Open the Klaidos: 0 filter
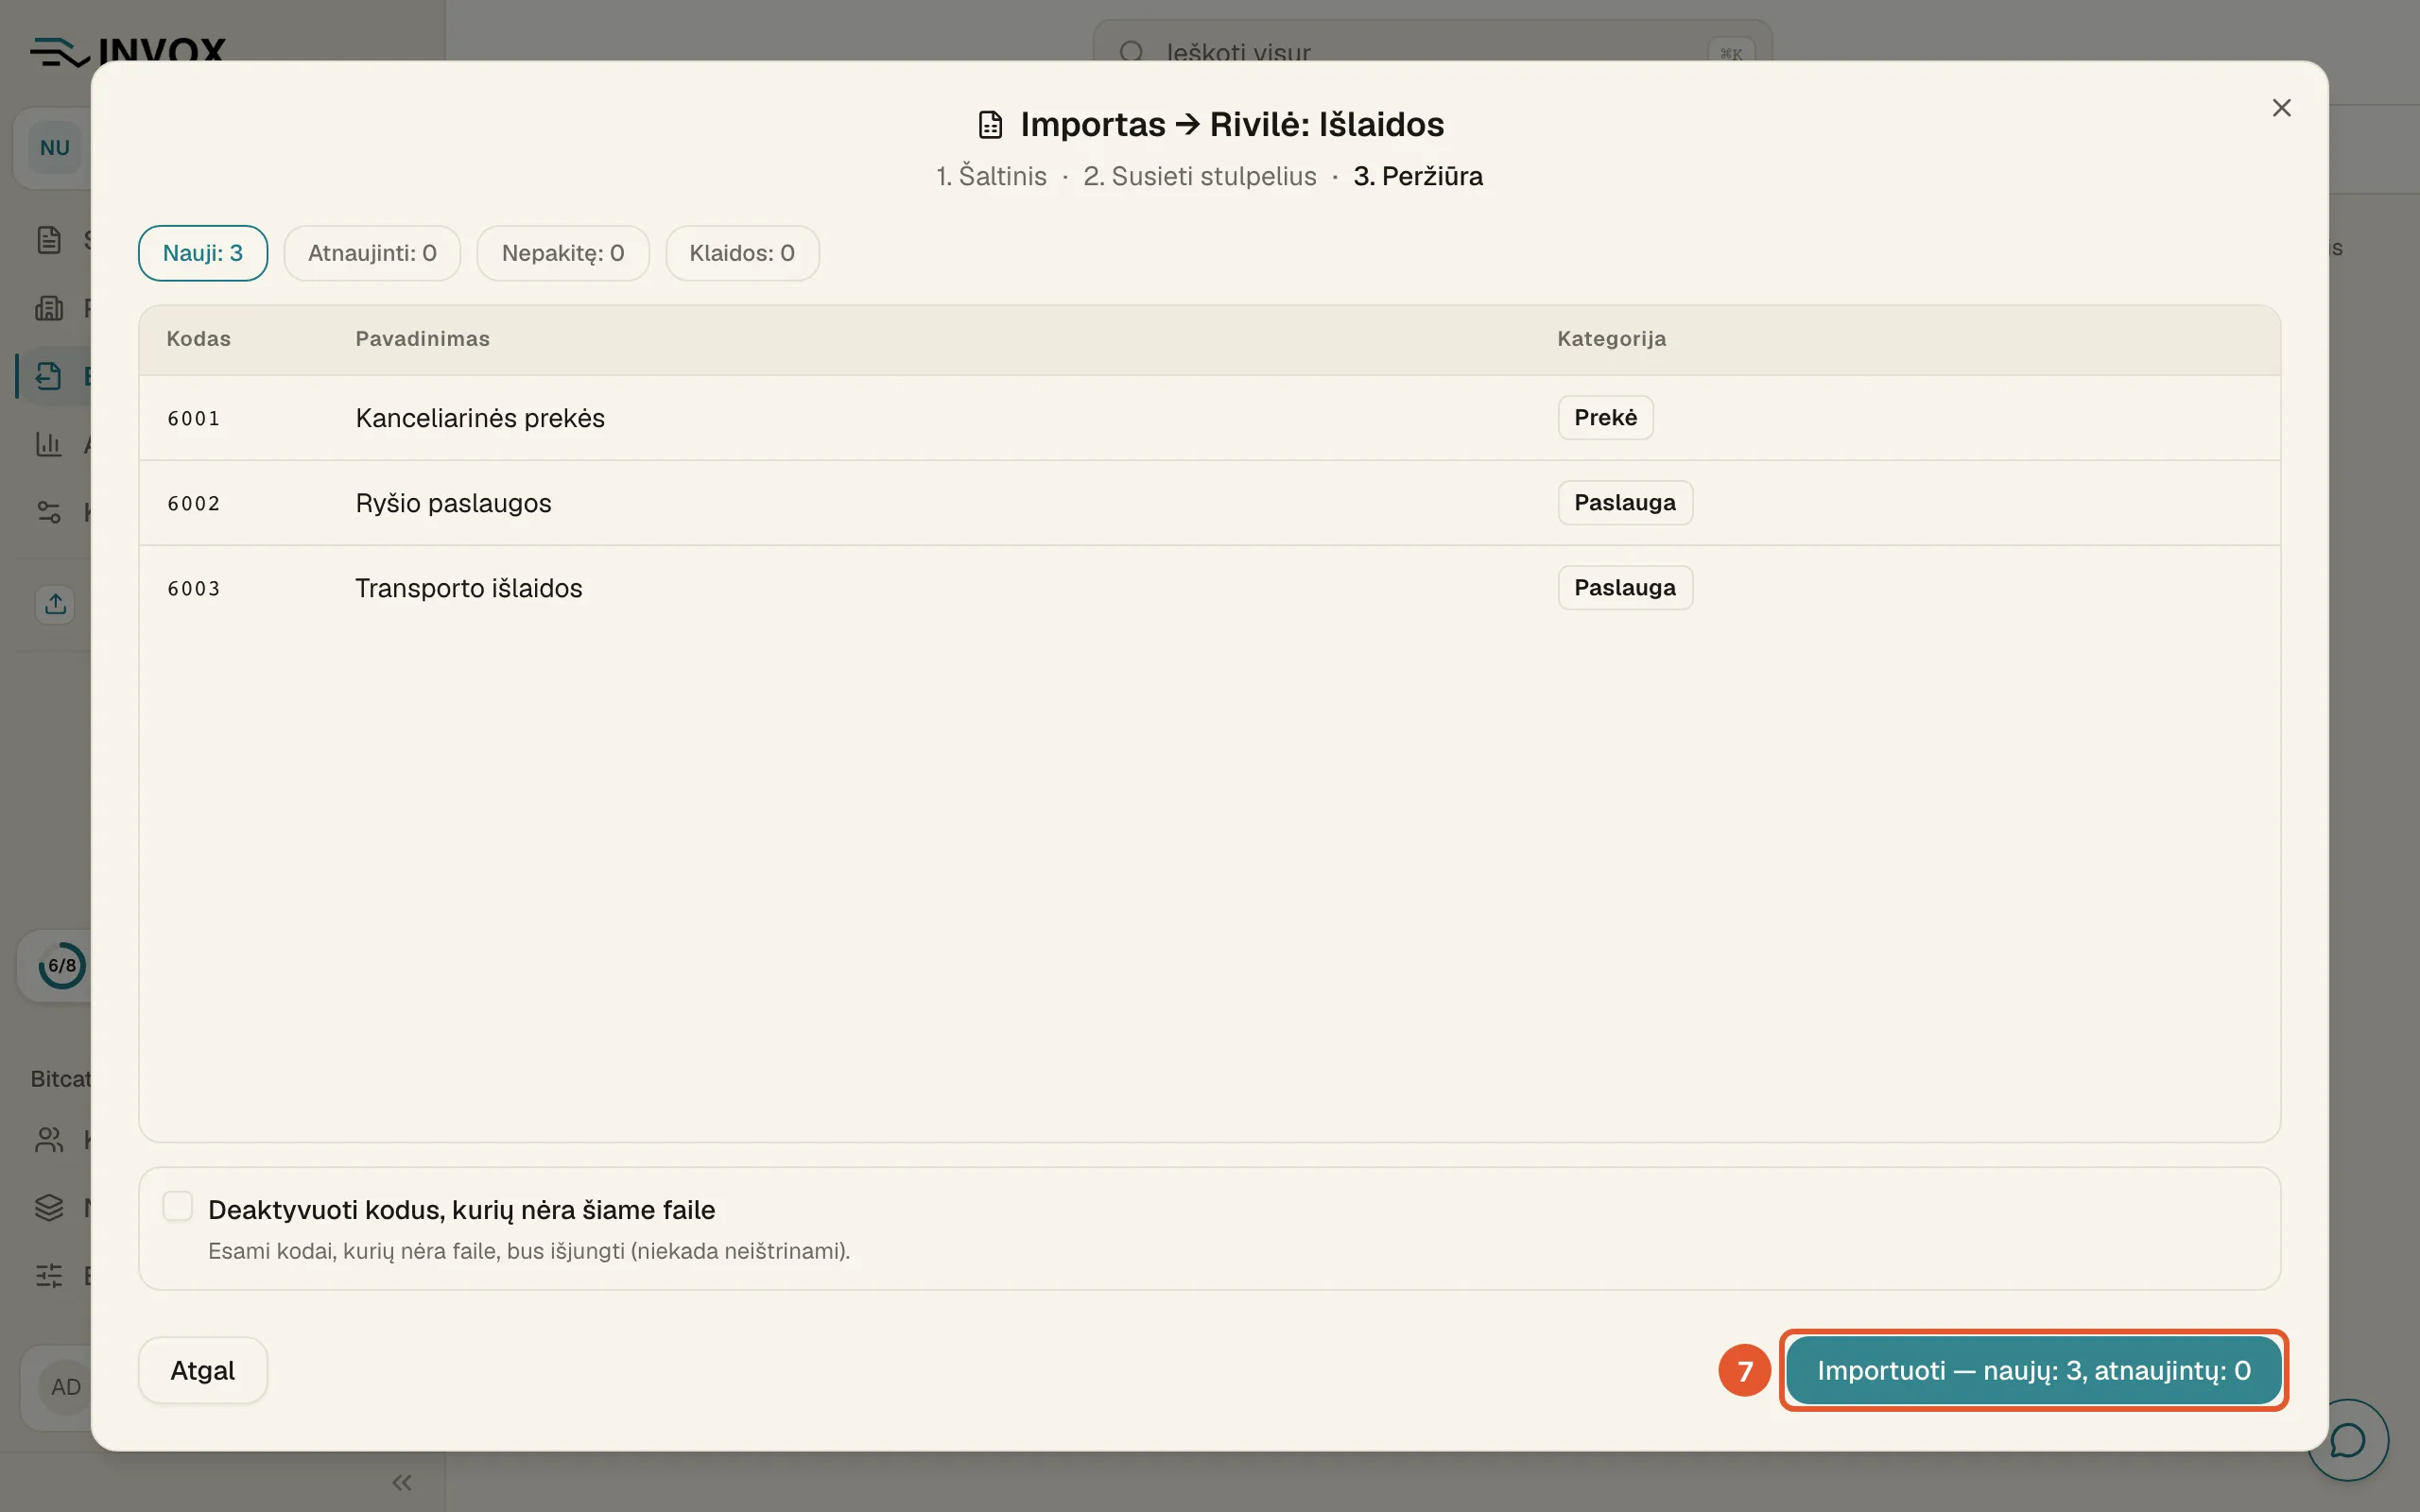Viewport: 2420px width, 1512px height. click(742, 253)
